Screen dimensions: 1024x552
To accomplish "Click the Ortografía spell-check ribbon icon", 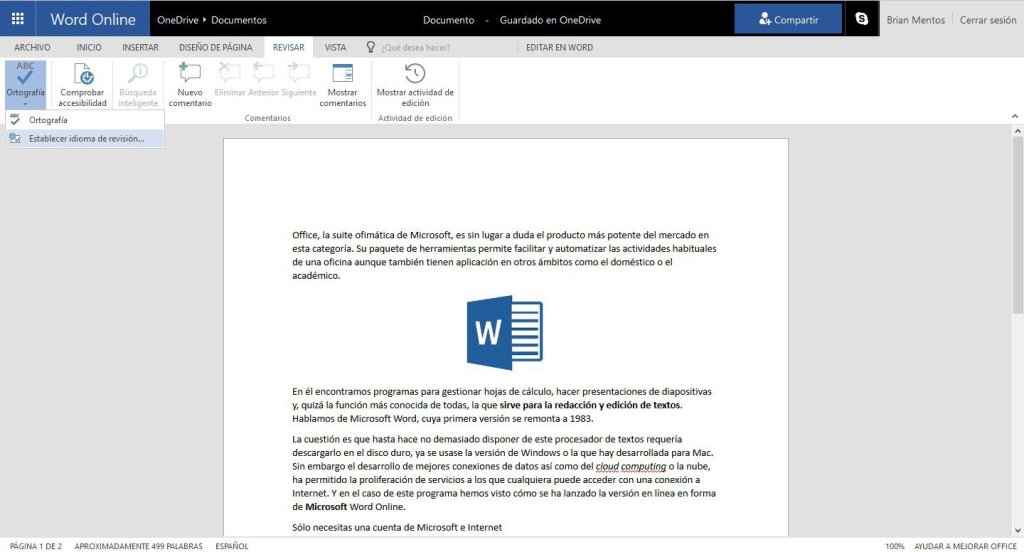I will (x=25, y=74).
